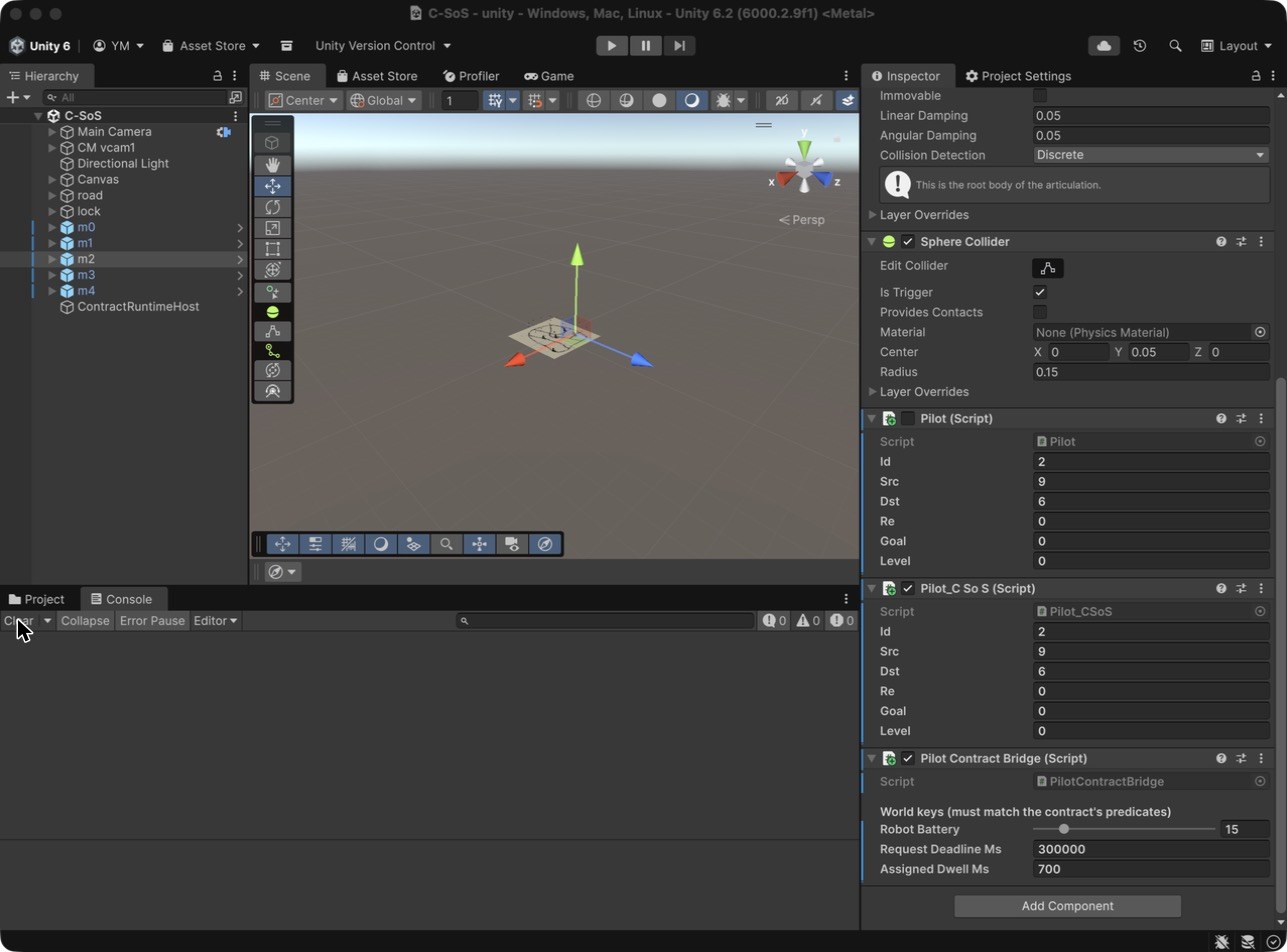Click the Step frame button
Image resolution: width=1287 pixels, height=952 pixels.
tap(679, 46)
